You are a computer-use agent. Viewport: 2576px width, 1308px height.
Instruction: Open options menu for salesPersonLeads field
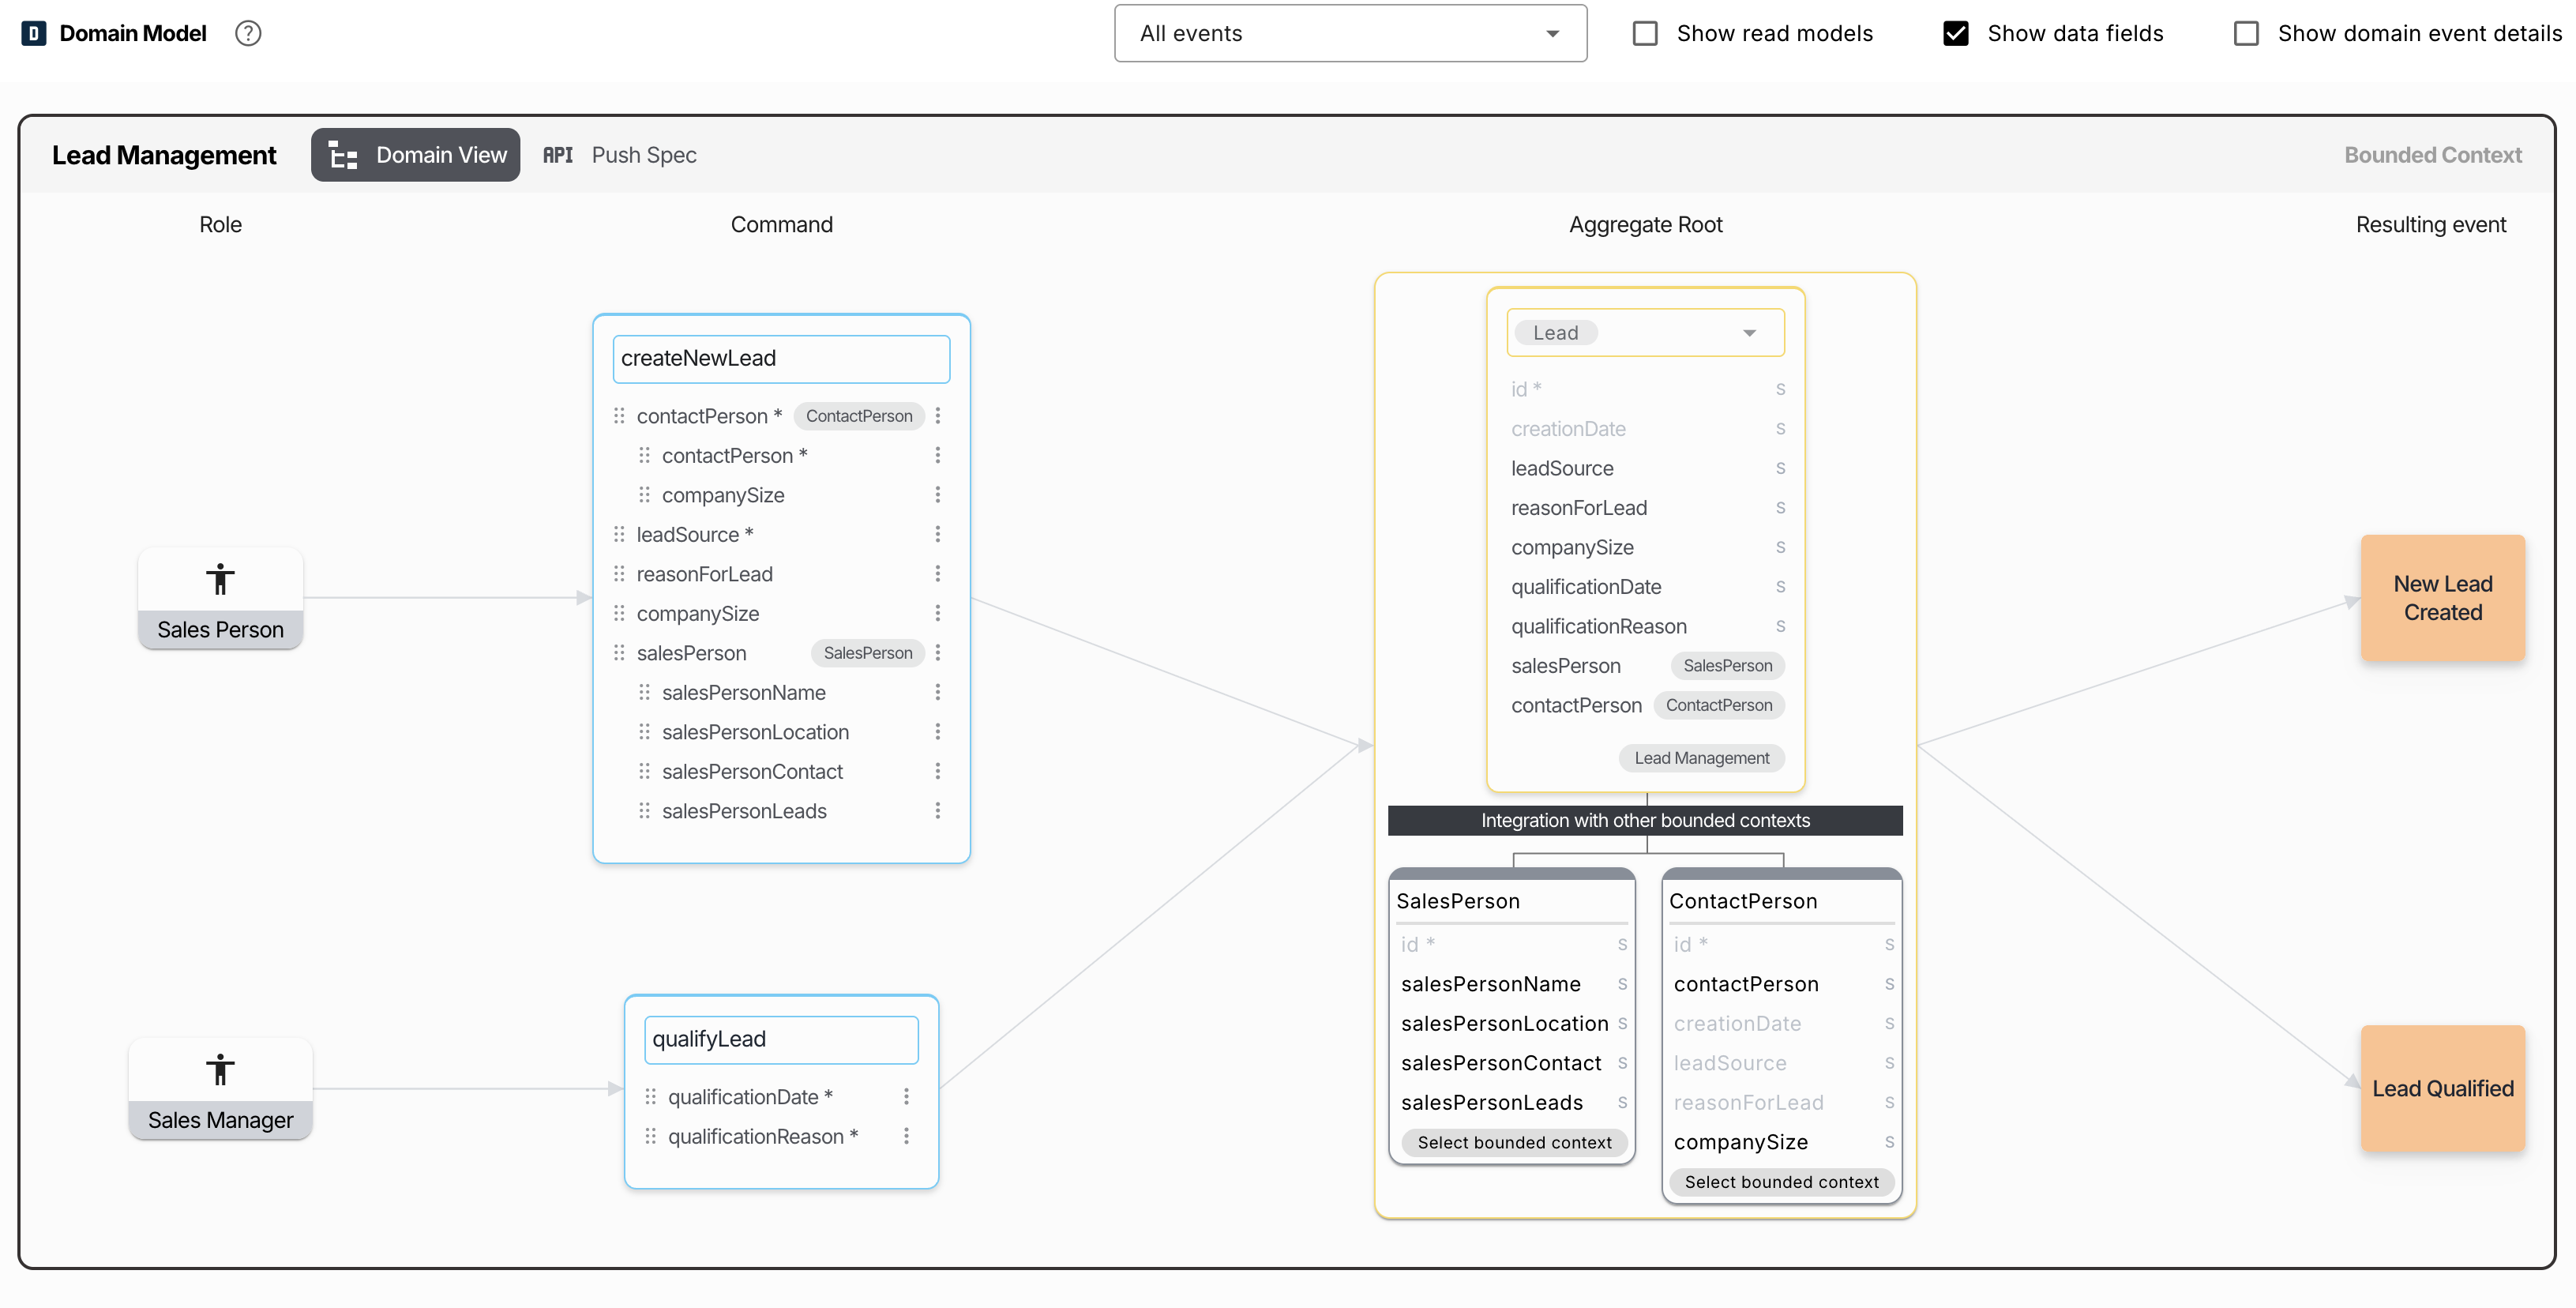tap(938, 811)
